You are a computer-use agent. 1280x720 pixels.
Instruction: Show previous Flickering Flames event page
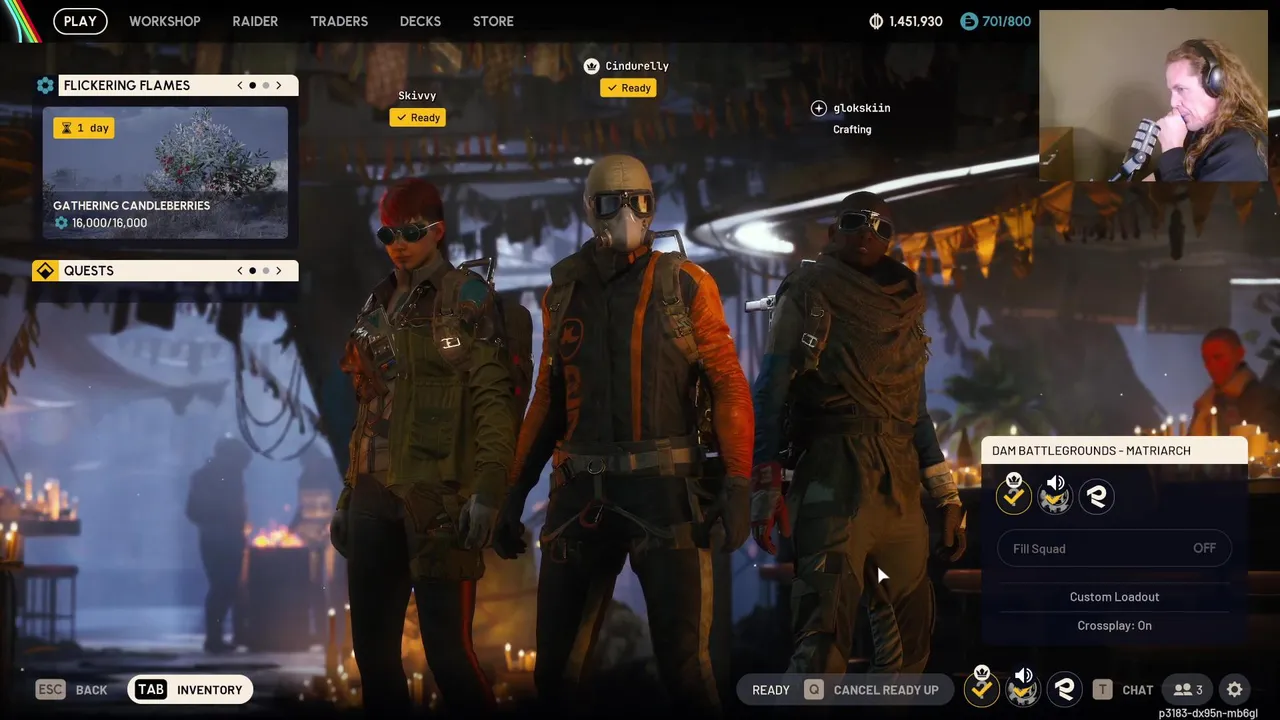coord(240,86)
